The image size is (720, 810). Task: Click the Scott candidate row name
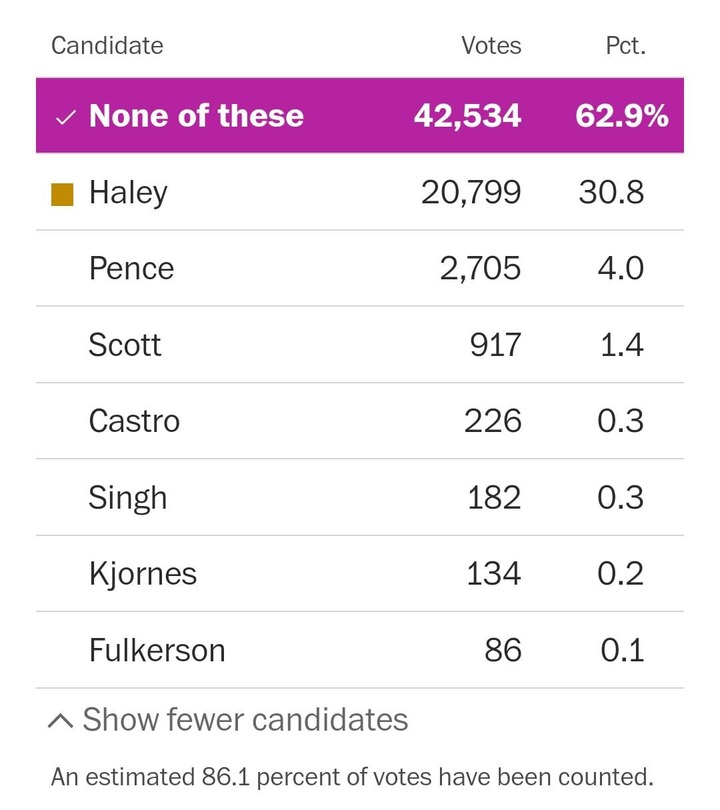tap(125, 345)
